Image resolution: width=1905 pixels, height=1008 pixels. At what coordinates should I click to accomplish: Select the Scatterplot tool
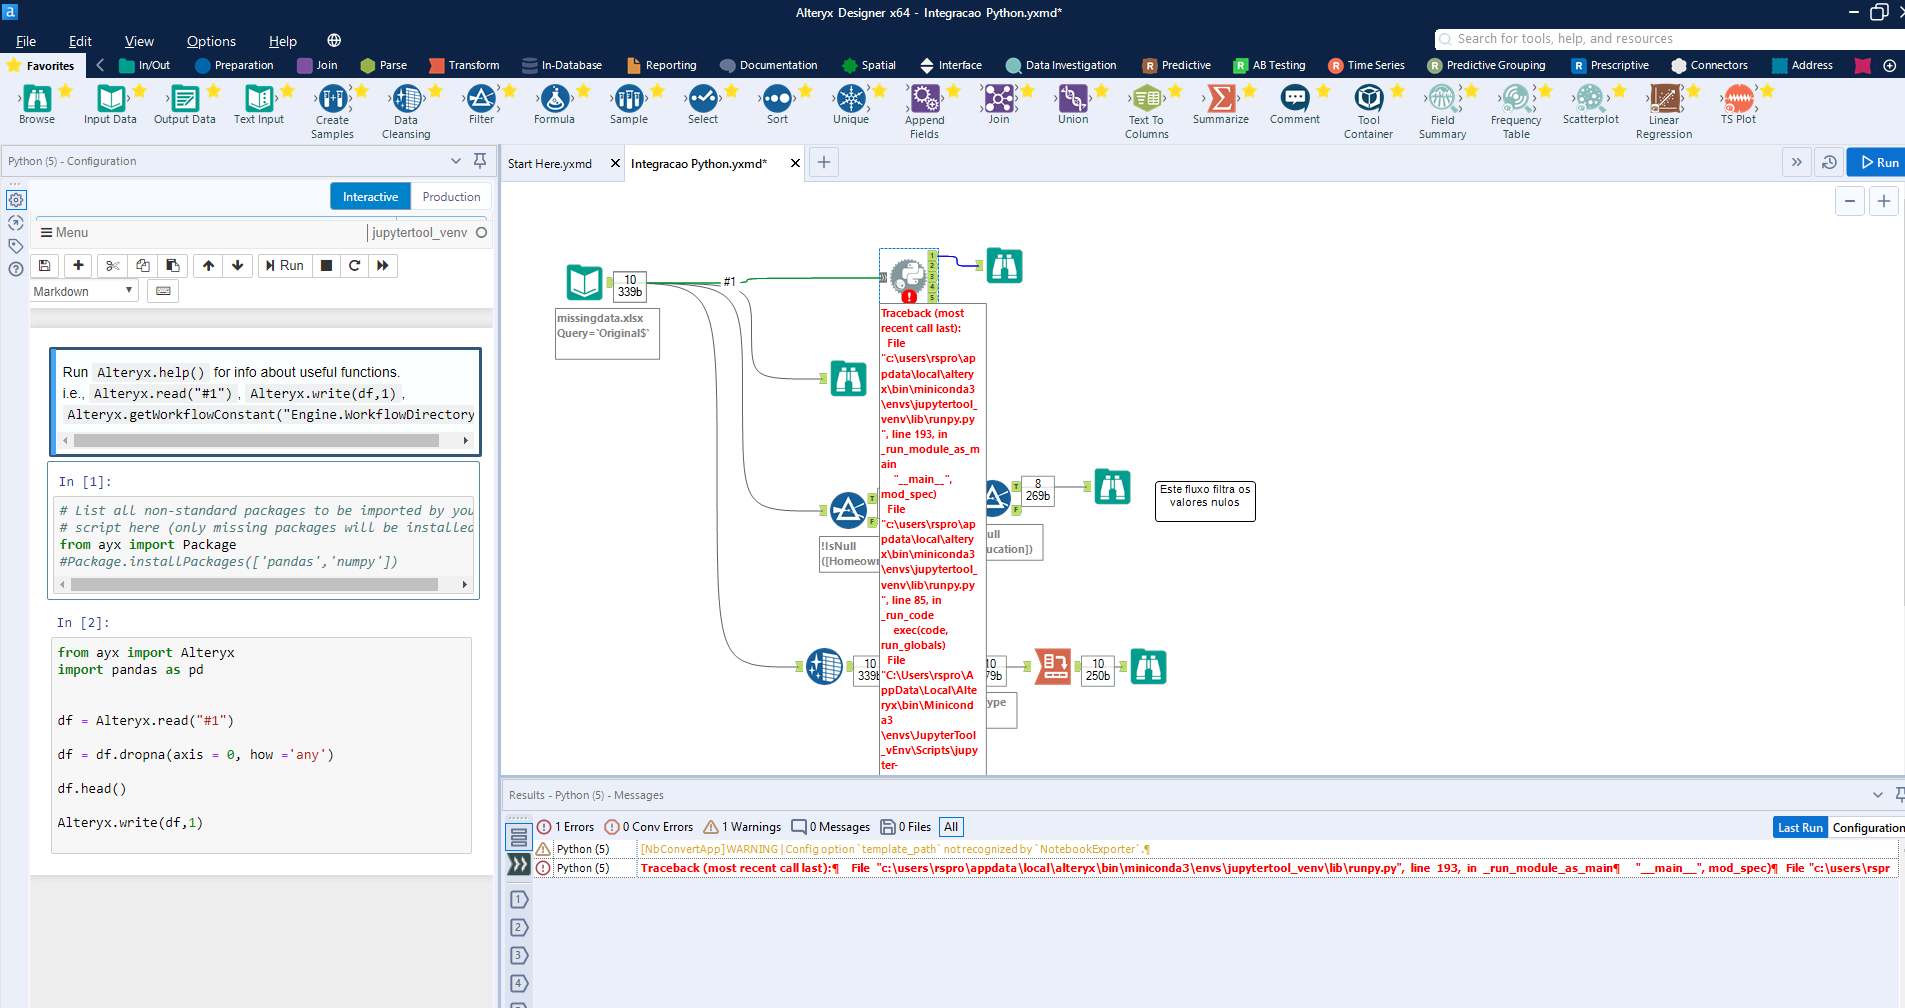pyautogui.click(x=1590, y=103)
